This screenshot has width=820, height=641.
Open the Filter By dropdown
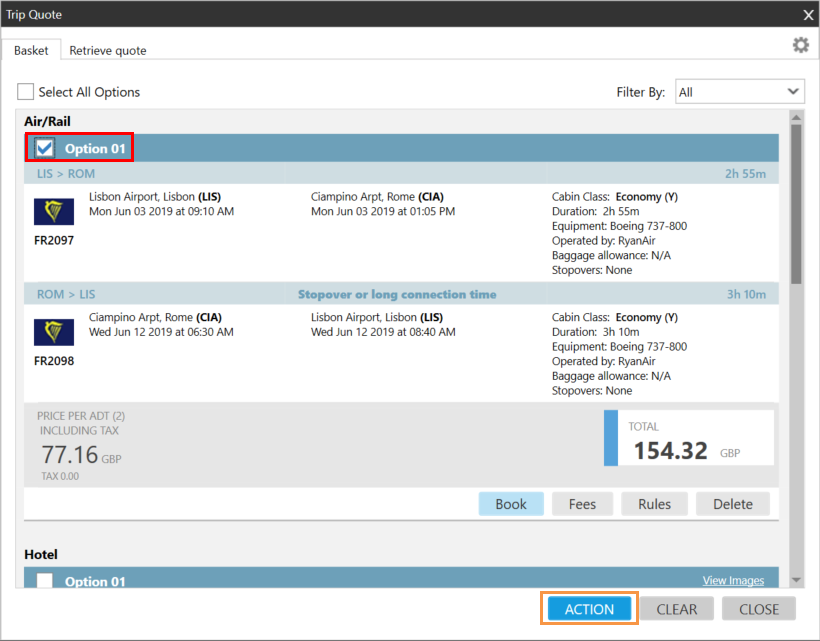[x=740, y=92]
